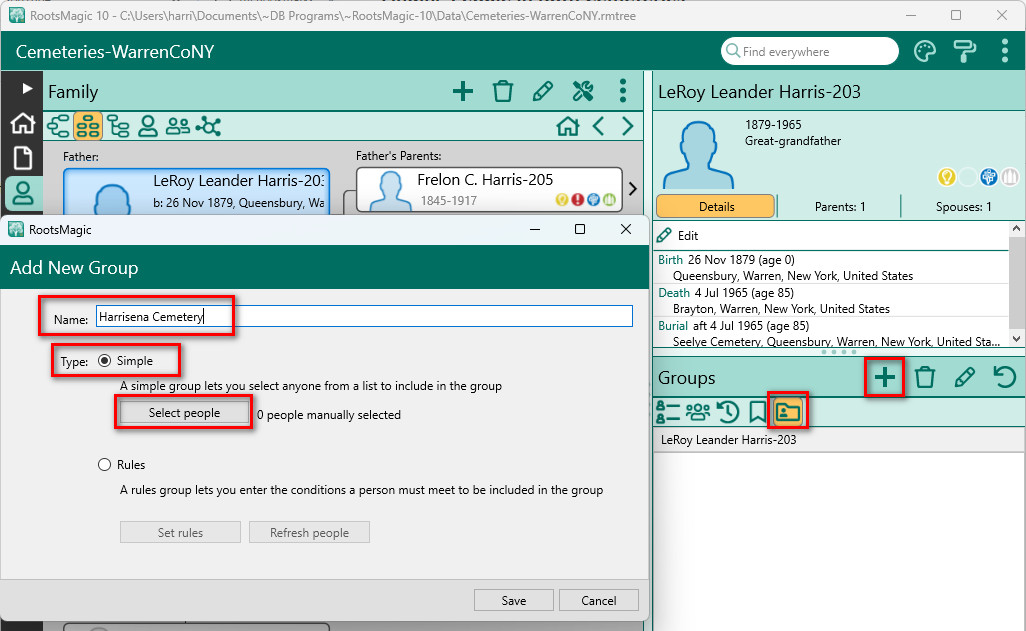Image resolution: width=1026 pixels, height=631 pixels.
Task: Select the Family view icon
Action: (88, 126)
